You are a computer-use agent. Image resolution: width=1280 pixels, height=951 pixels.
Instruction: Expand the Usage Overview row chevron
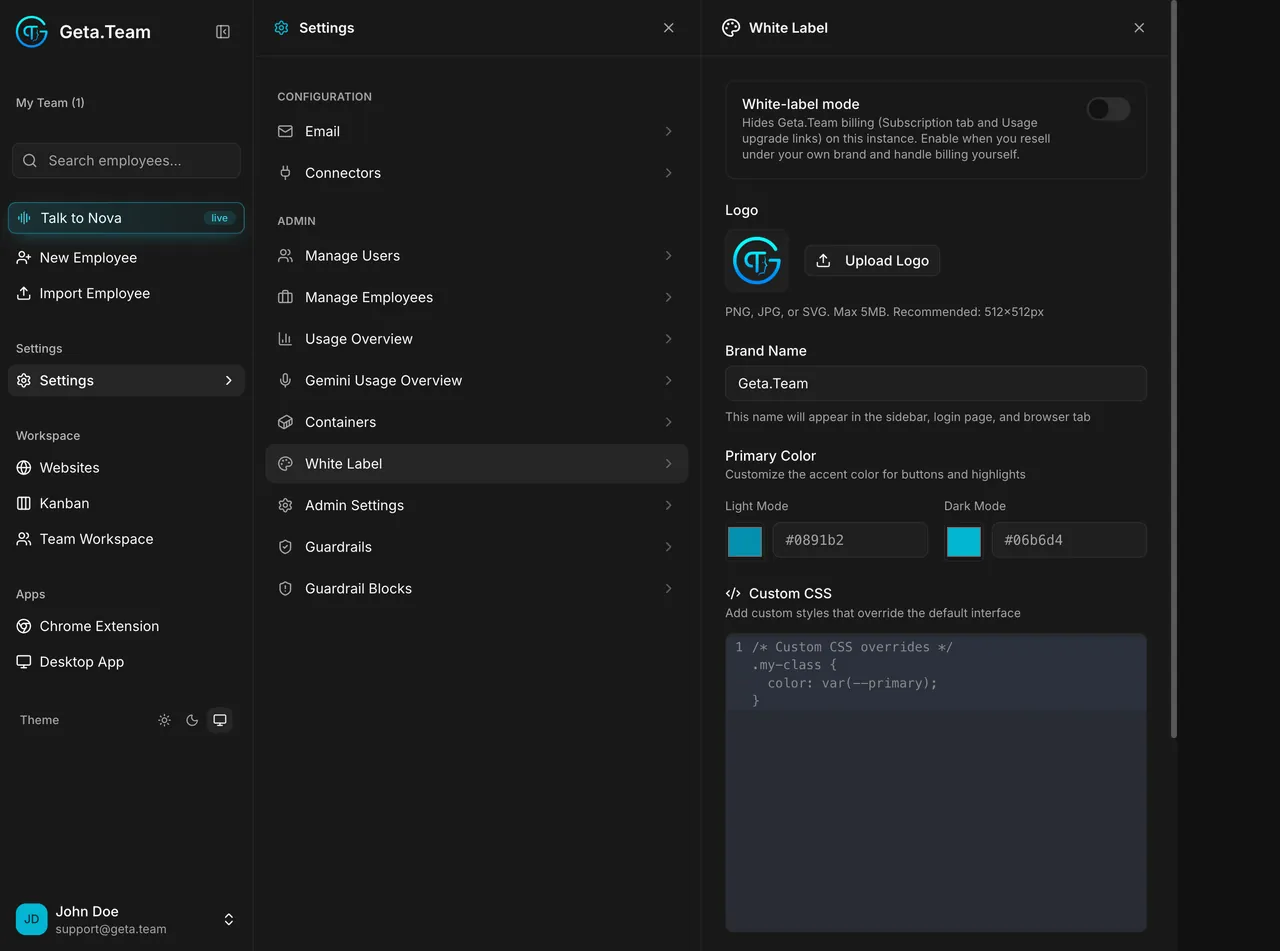pyautogui.click(x=668, y=339)
